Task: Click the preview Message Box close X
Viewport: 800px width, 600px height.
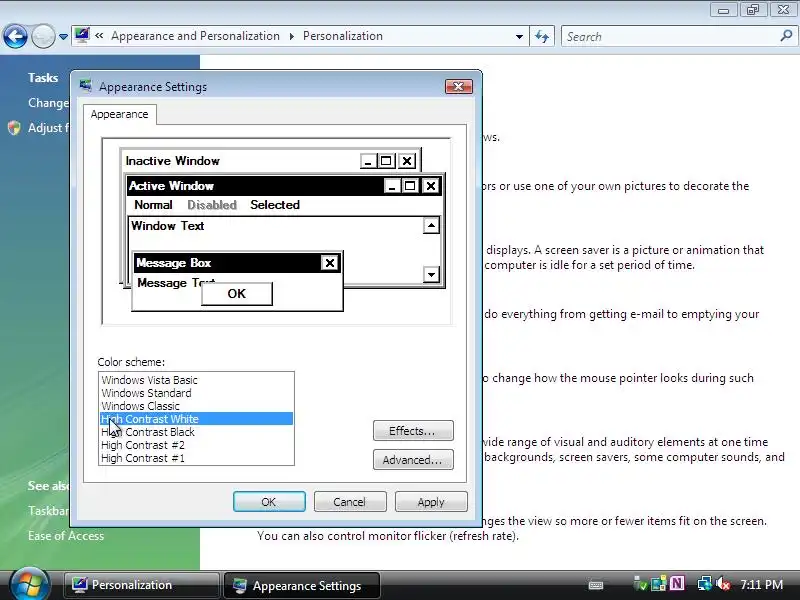Action: point(330,263)
